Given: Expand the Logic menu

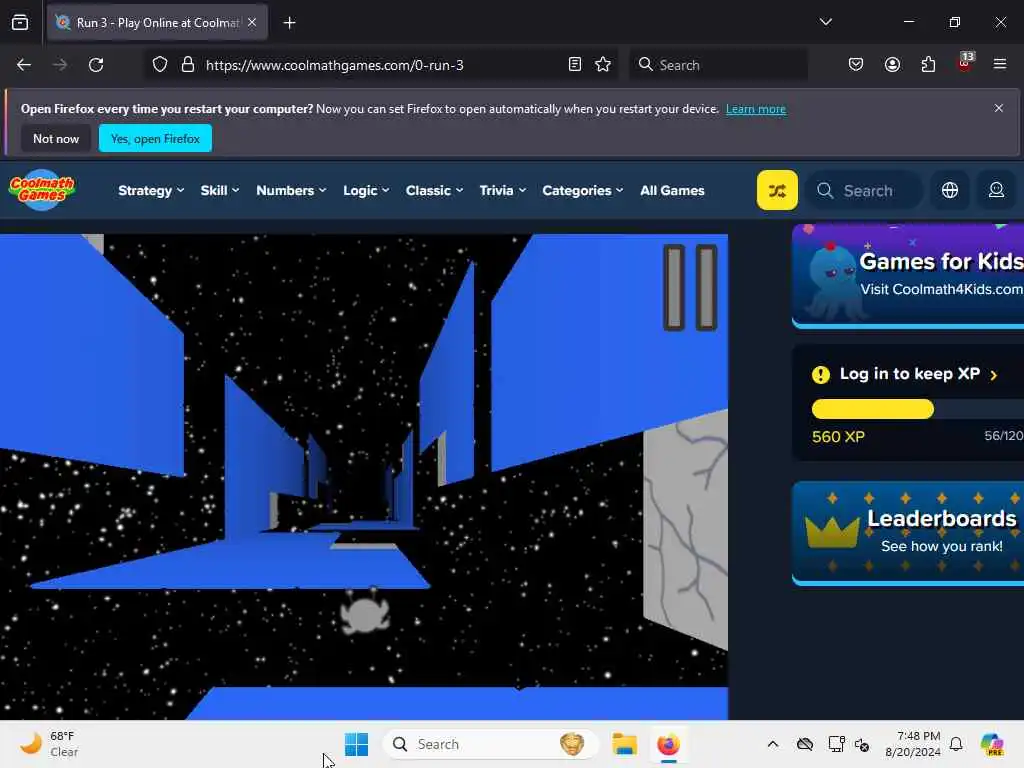Looking at the screenshot, I should pyautogui.click(x=366, y=191).
